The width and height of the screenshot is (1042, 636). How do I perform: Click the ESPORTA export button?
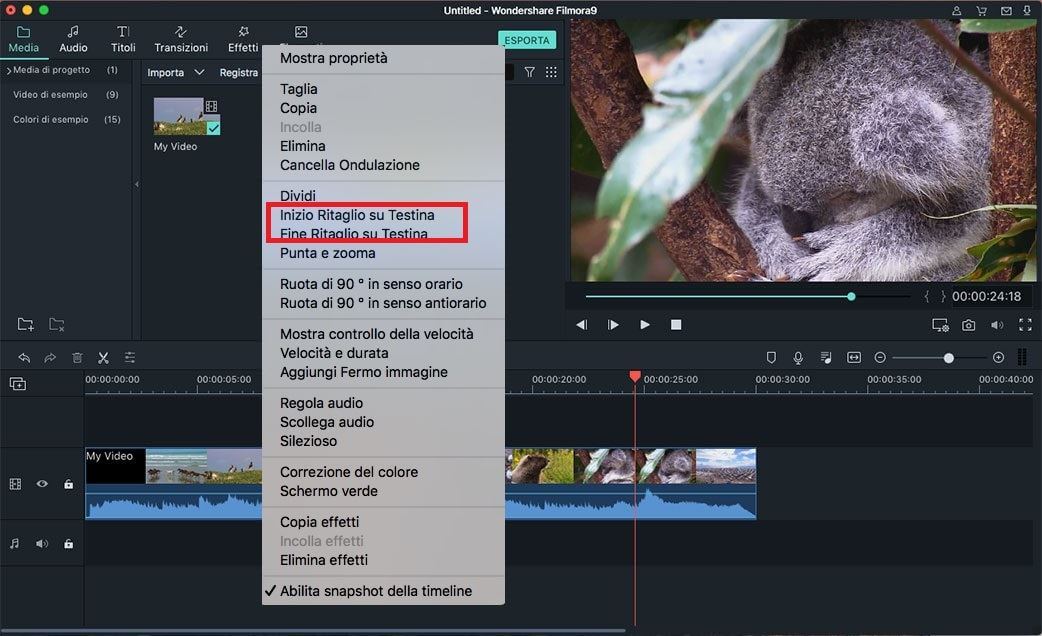[526, 40]
